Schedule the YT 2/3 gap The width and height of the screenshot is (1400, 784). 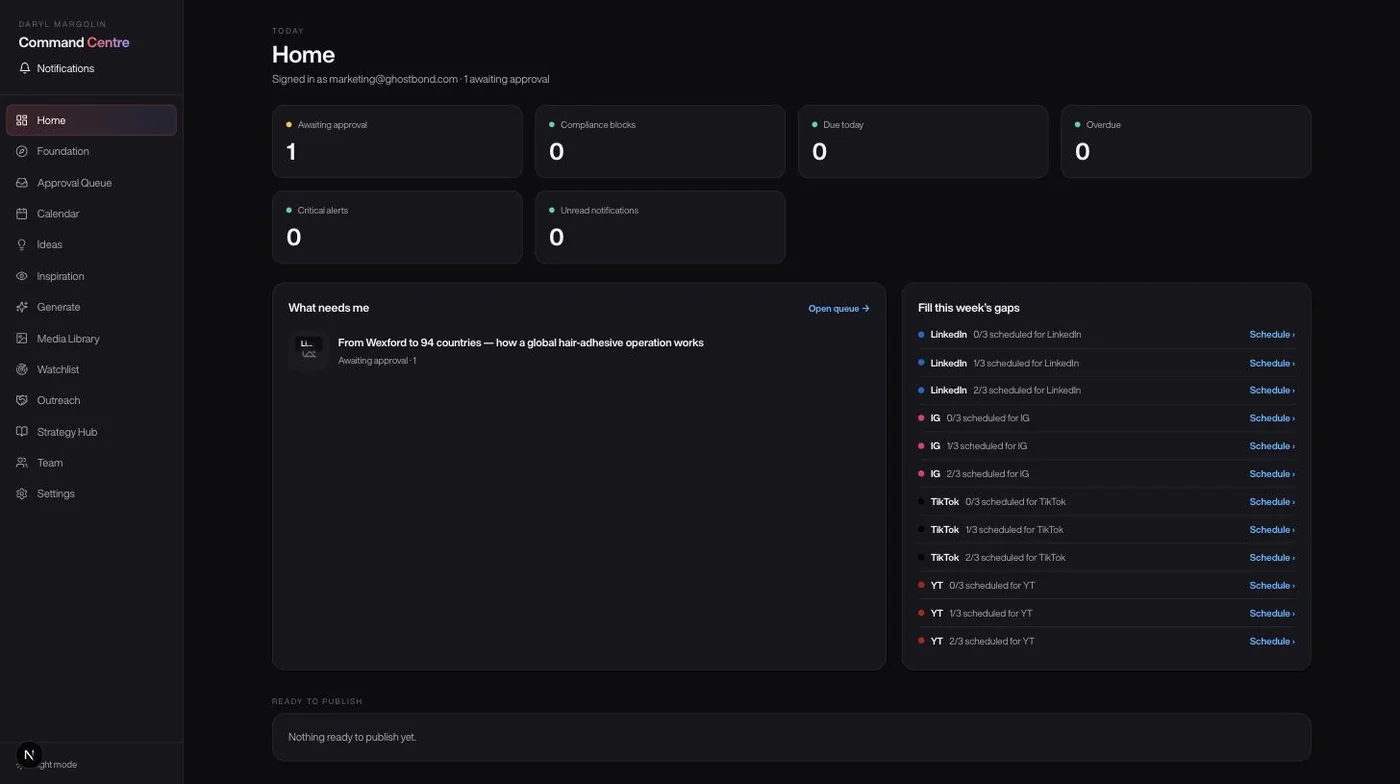[1272, 641]
